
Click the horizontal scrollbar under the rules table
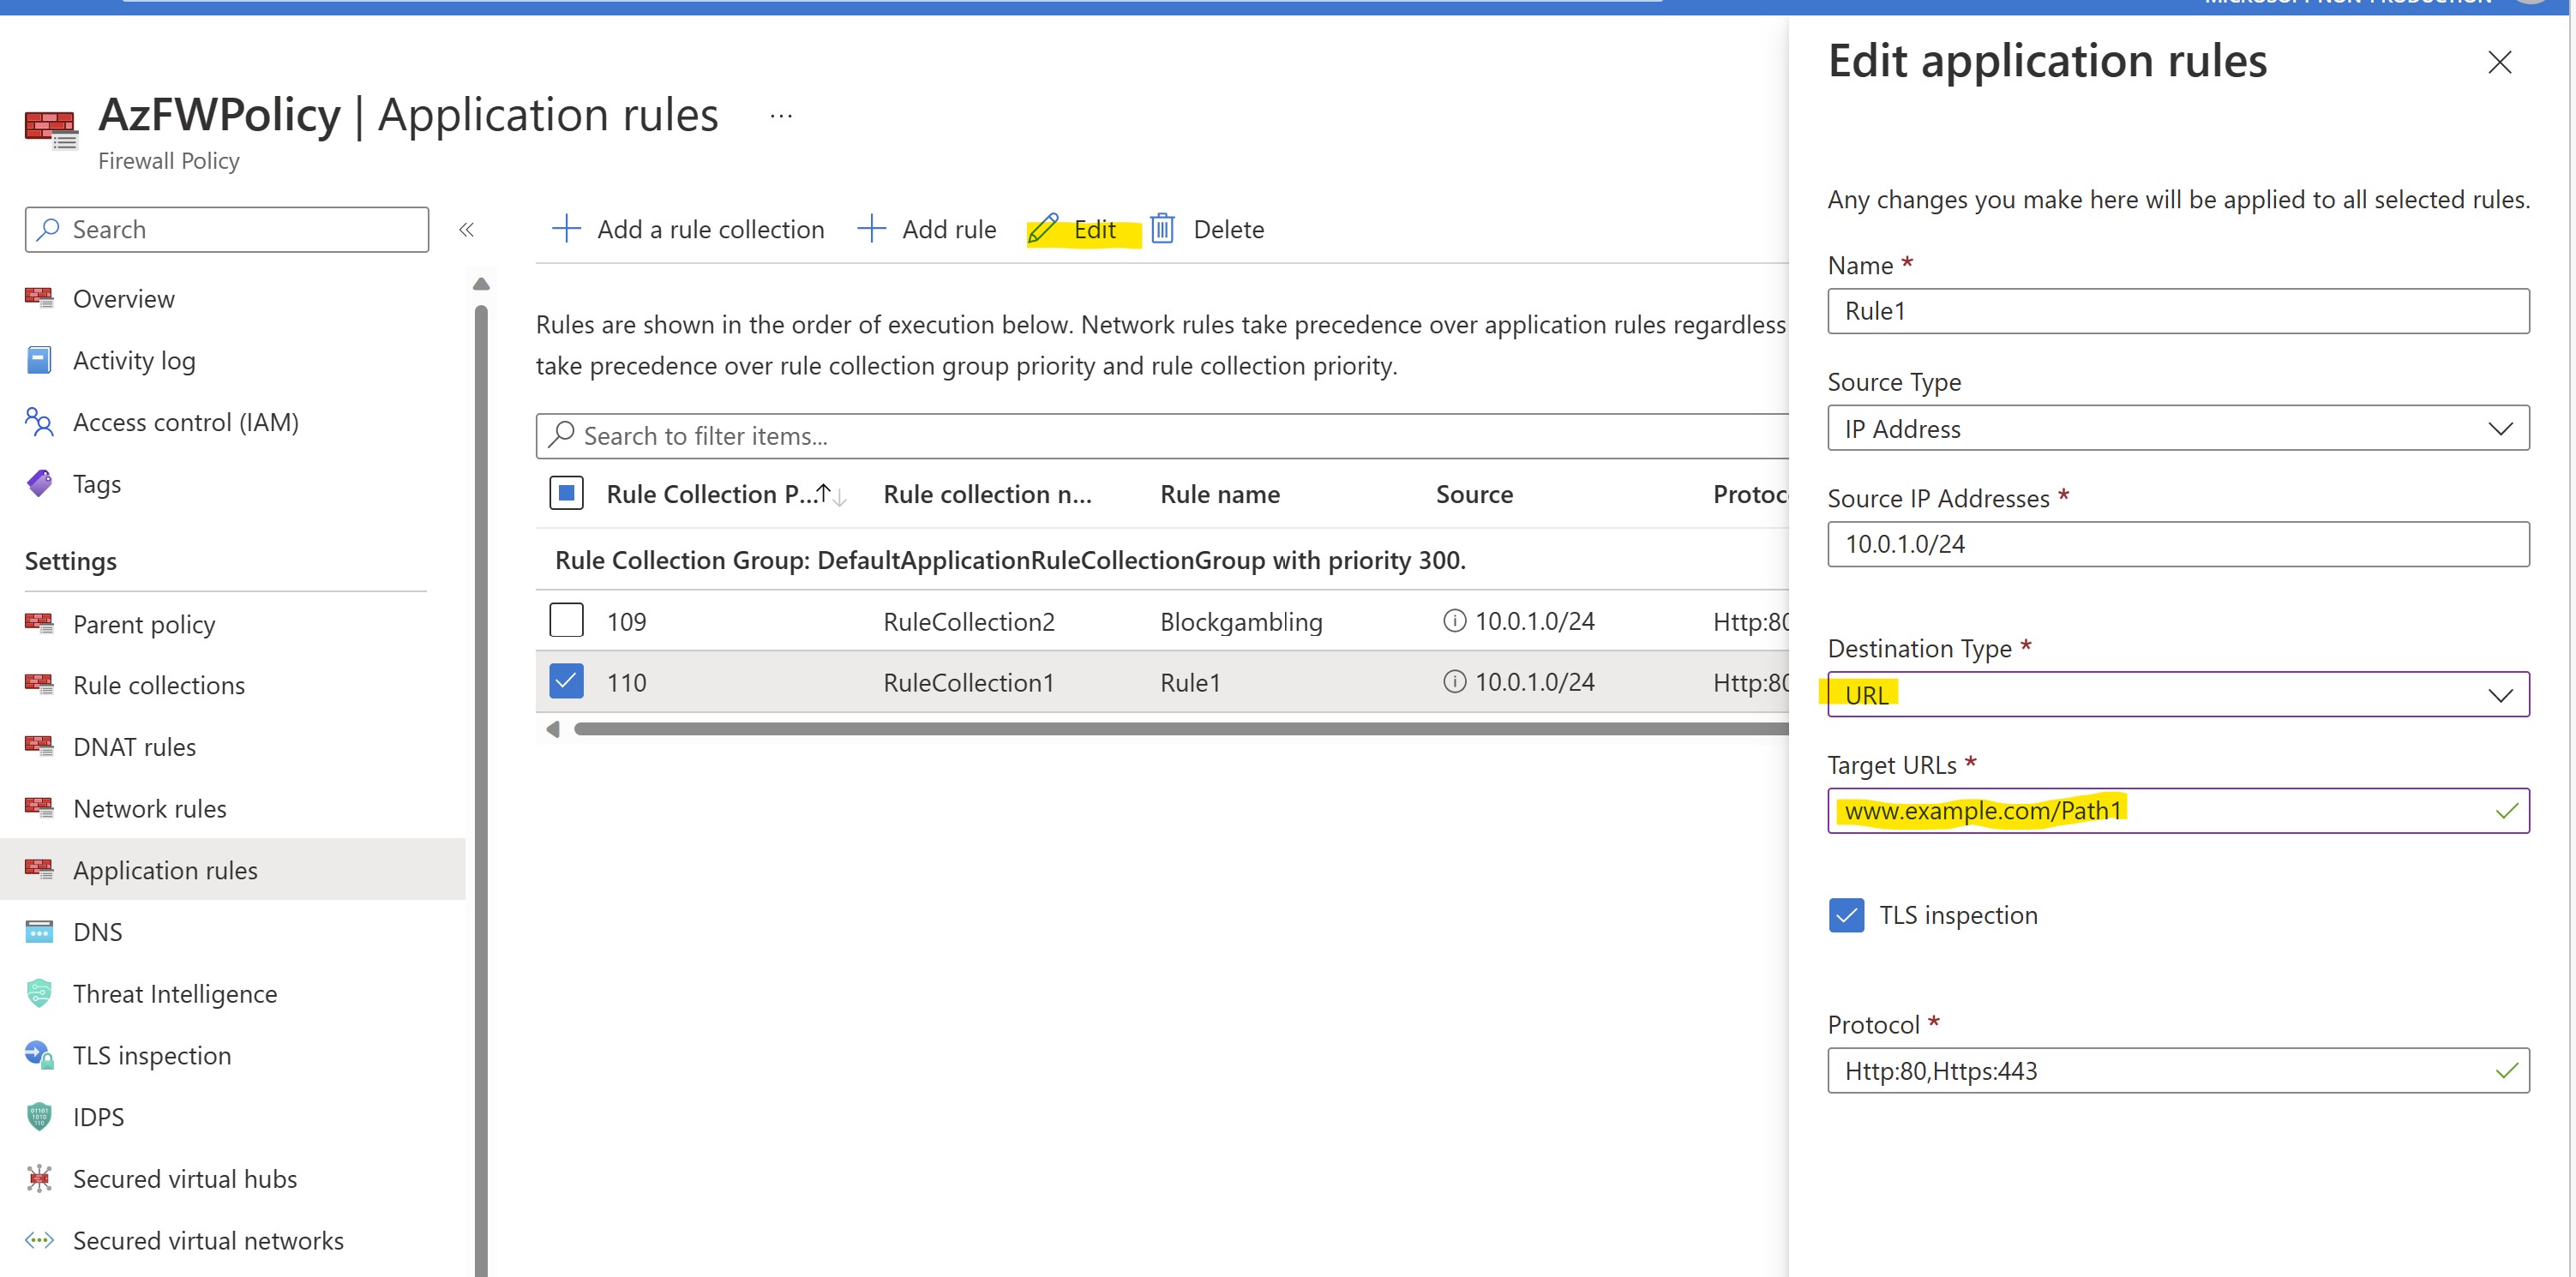click(1180, 729)
